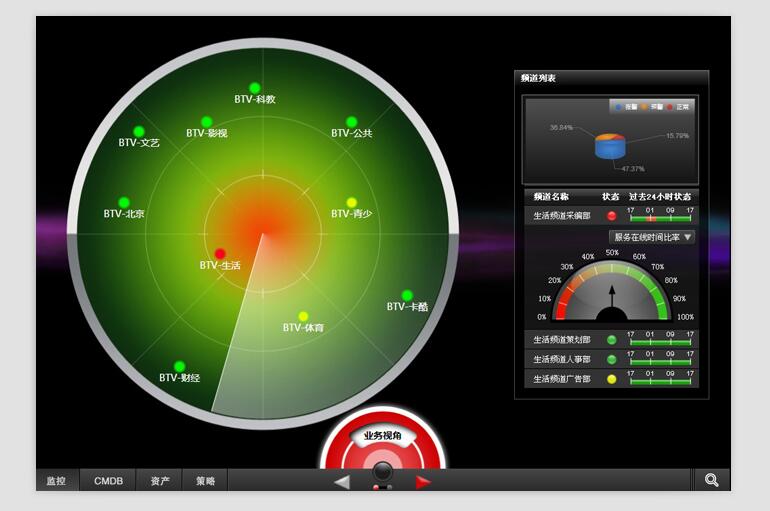Select the BTV-财经 green radar node
Screen dimensions: 770x511
click(x=180, y=366)
